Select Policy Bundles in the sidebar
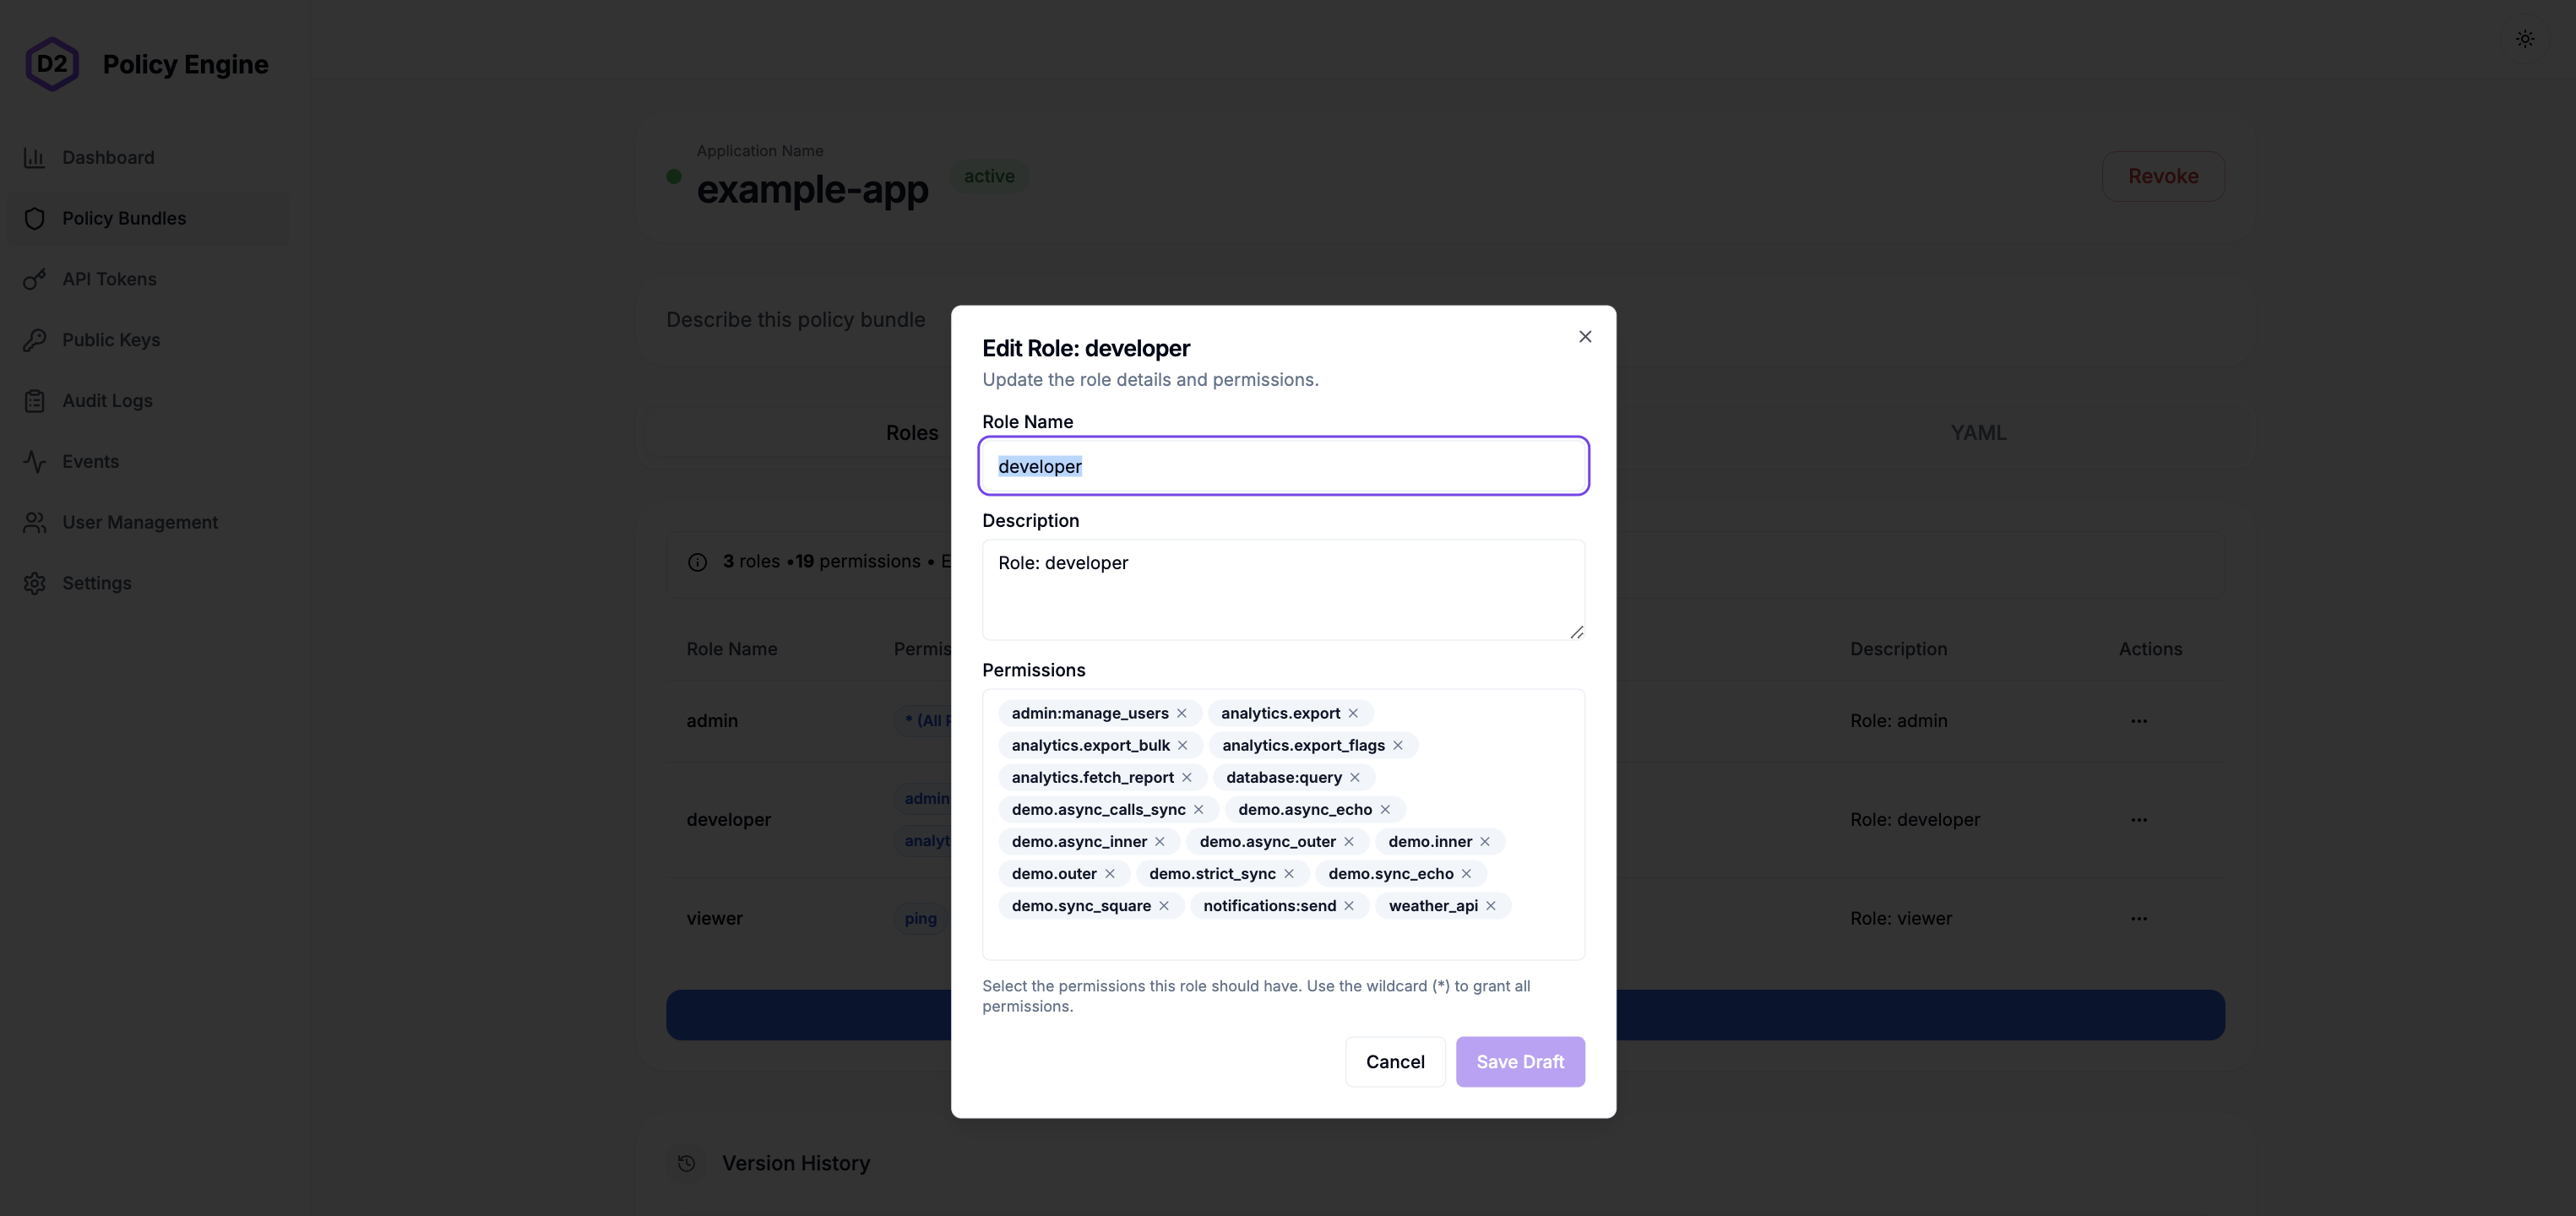Image resolution: width=2576 pixels, height=1216 pixels. tap(124, 218)
